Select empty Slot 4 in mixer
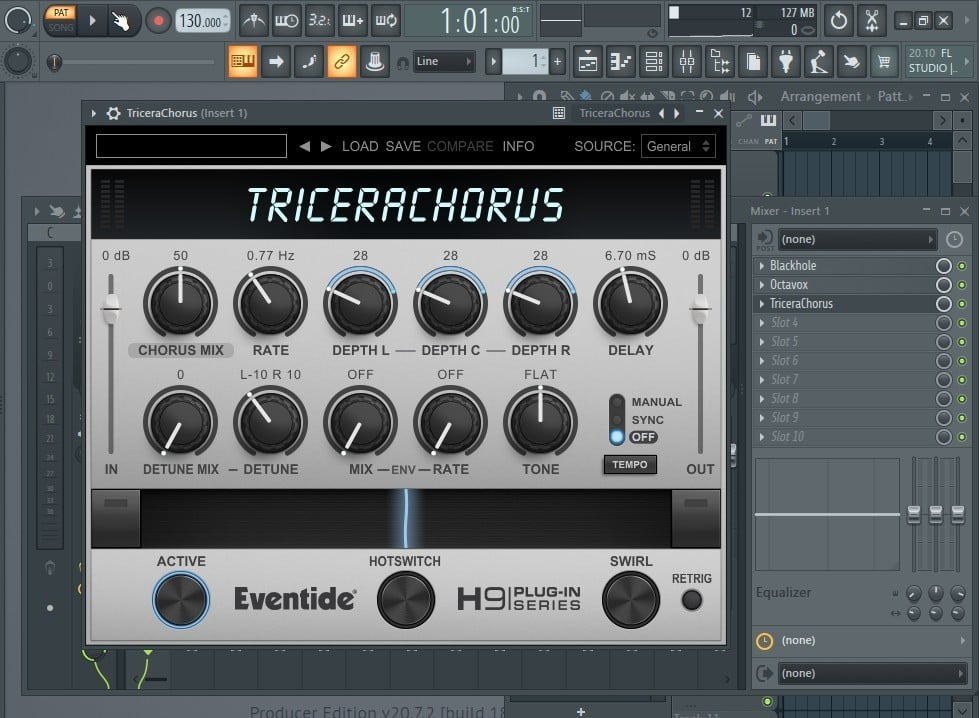 pyautogui.click(x=844, y=323)
